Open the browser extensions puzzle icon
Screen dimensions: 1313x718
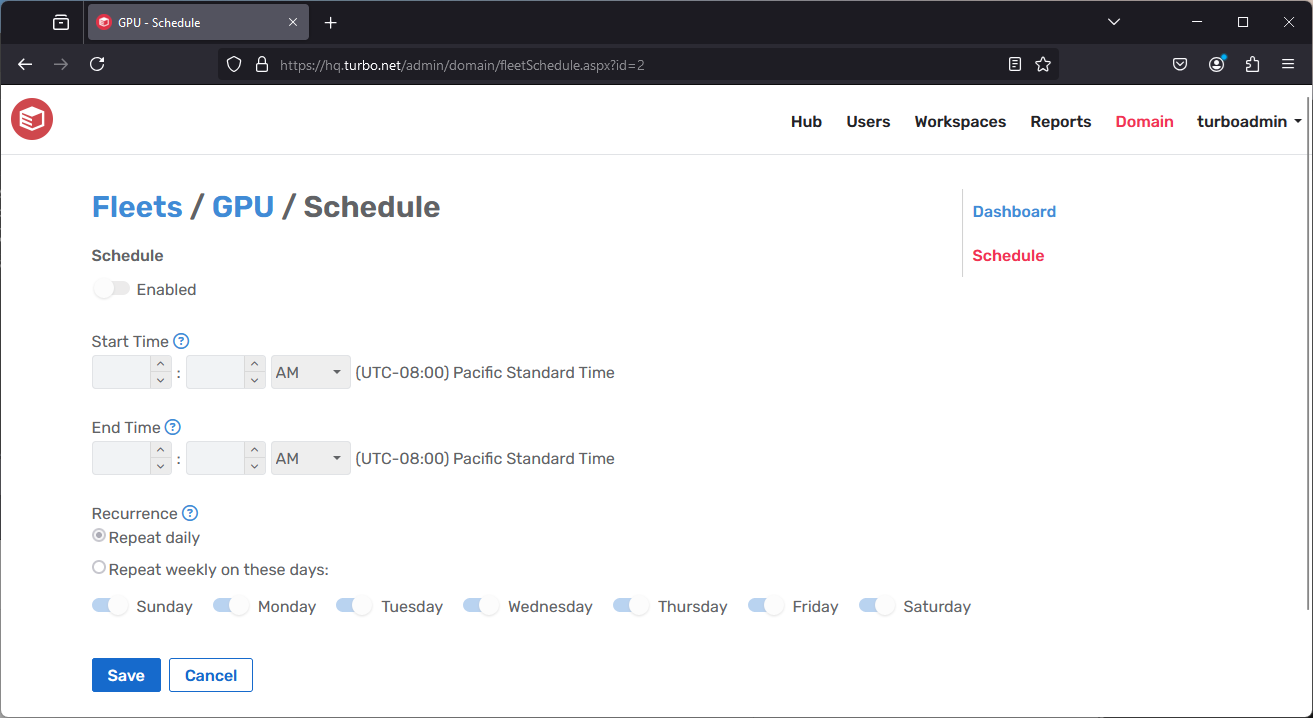[1252, 63]
